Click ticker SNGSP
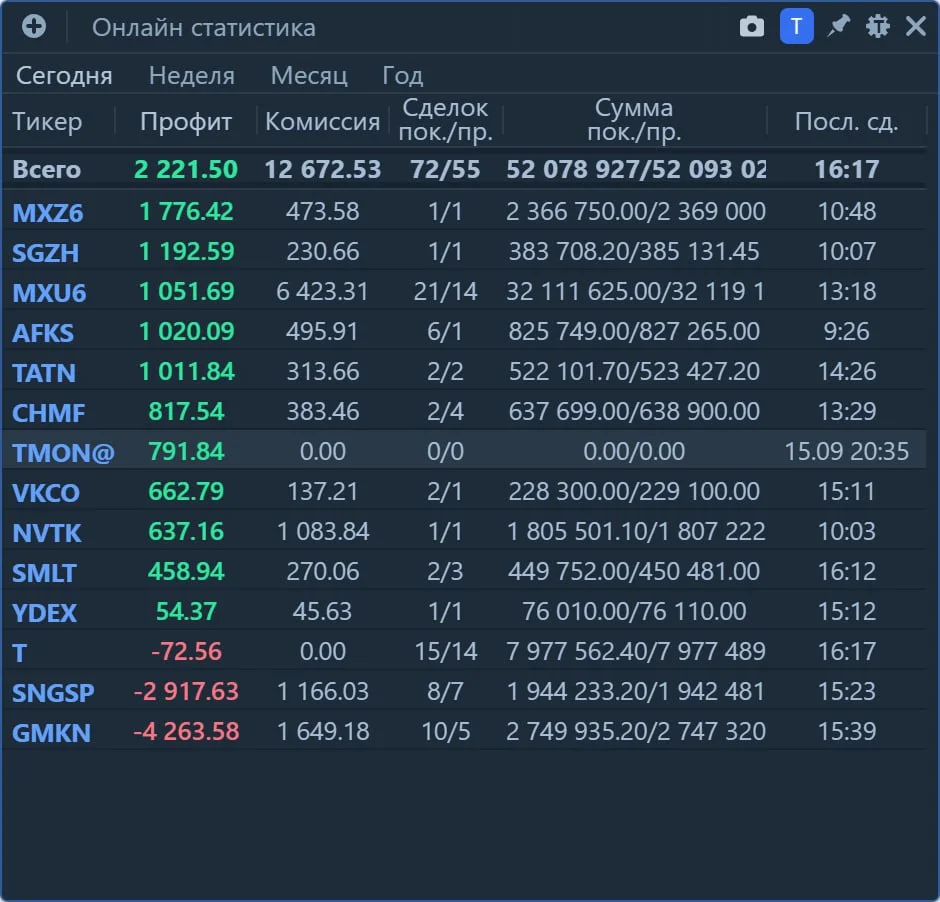The image size is (940, 902). [53, 693]
